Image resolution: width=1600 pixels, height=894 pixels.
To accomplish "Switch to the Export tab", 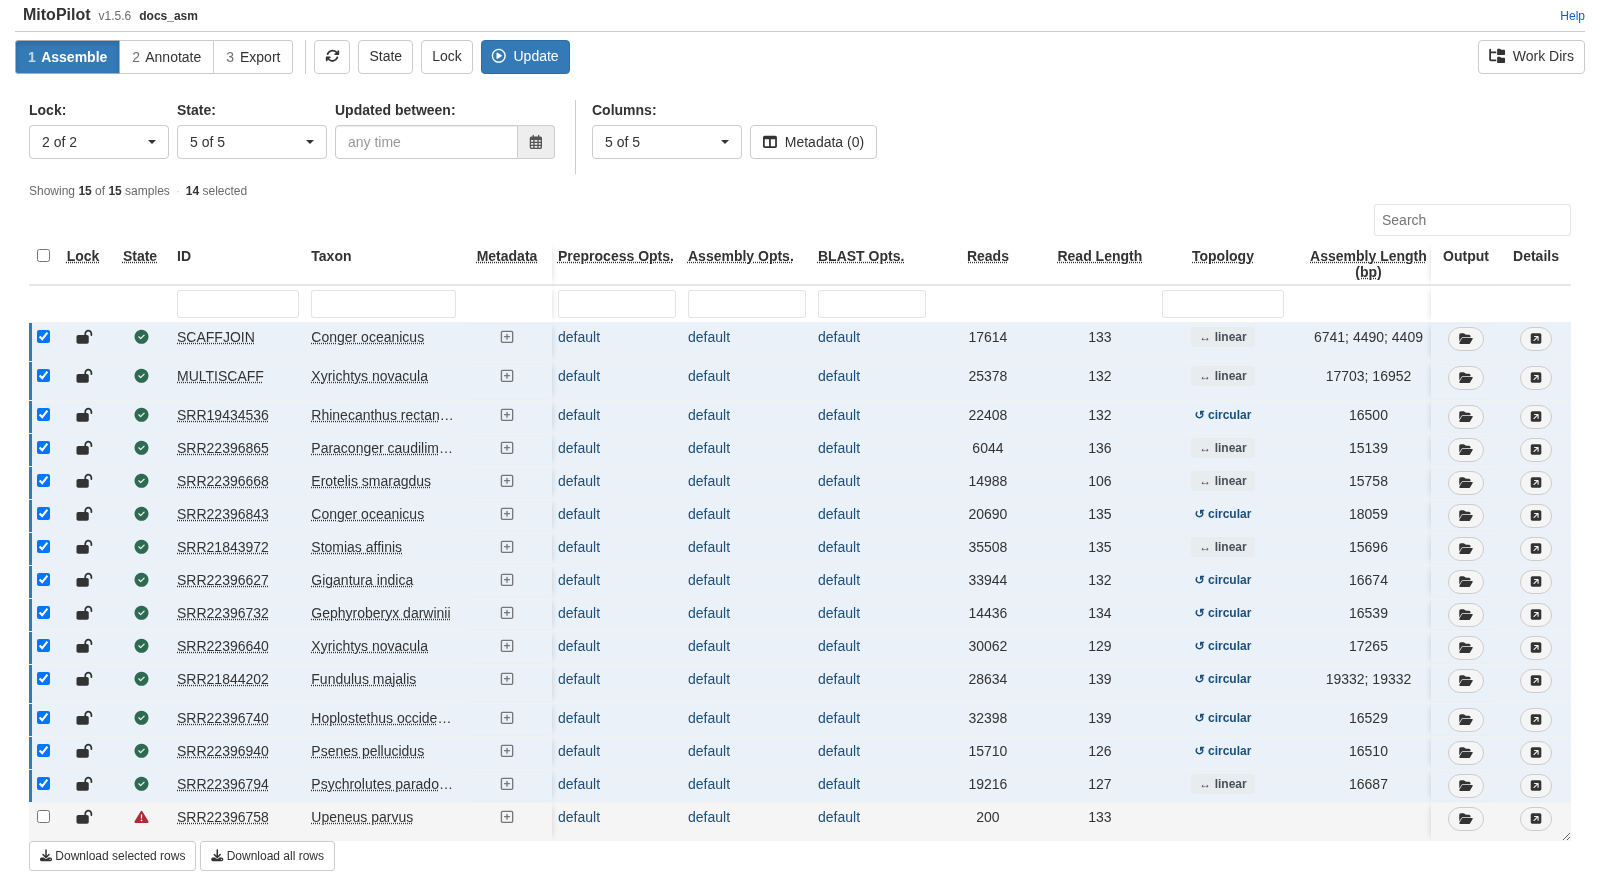I will click(x=253, y=57).
